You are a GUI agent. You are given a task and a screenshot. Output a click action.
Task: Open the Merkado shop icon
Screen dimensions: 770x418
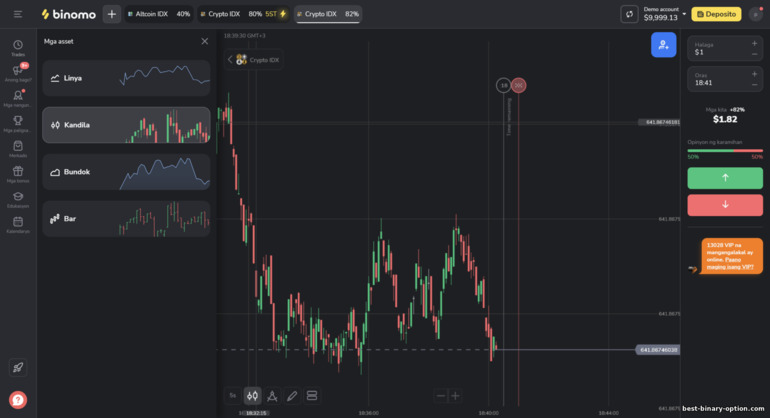point(18,149)
